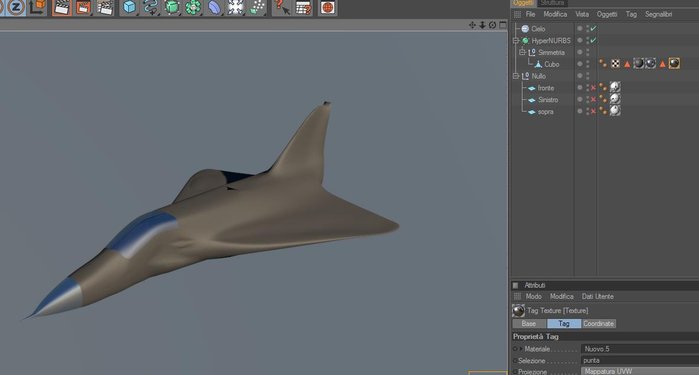Open the spline tools icon

pos(151,8)
